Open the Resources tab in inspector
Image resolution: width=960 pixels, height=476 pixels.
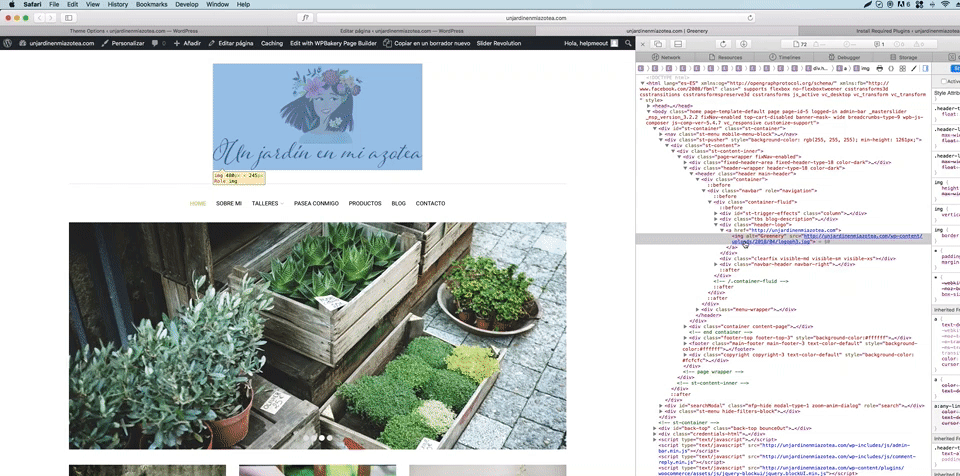coord(725,57)
